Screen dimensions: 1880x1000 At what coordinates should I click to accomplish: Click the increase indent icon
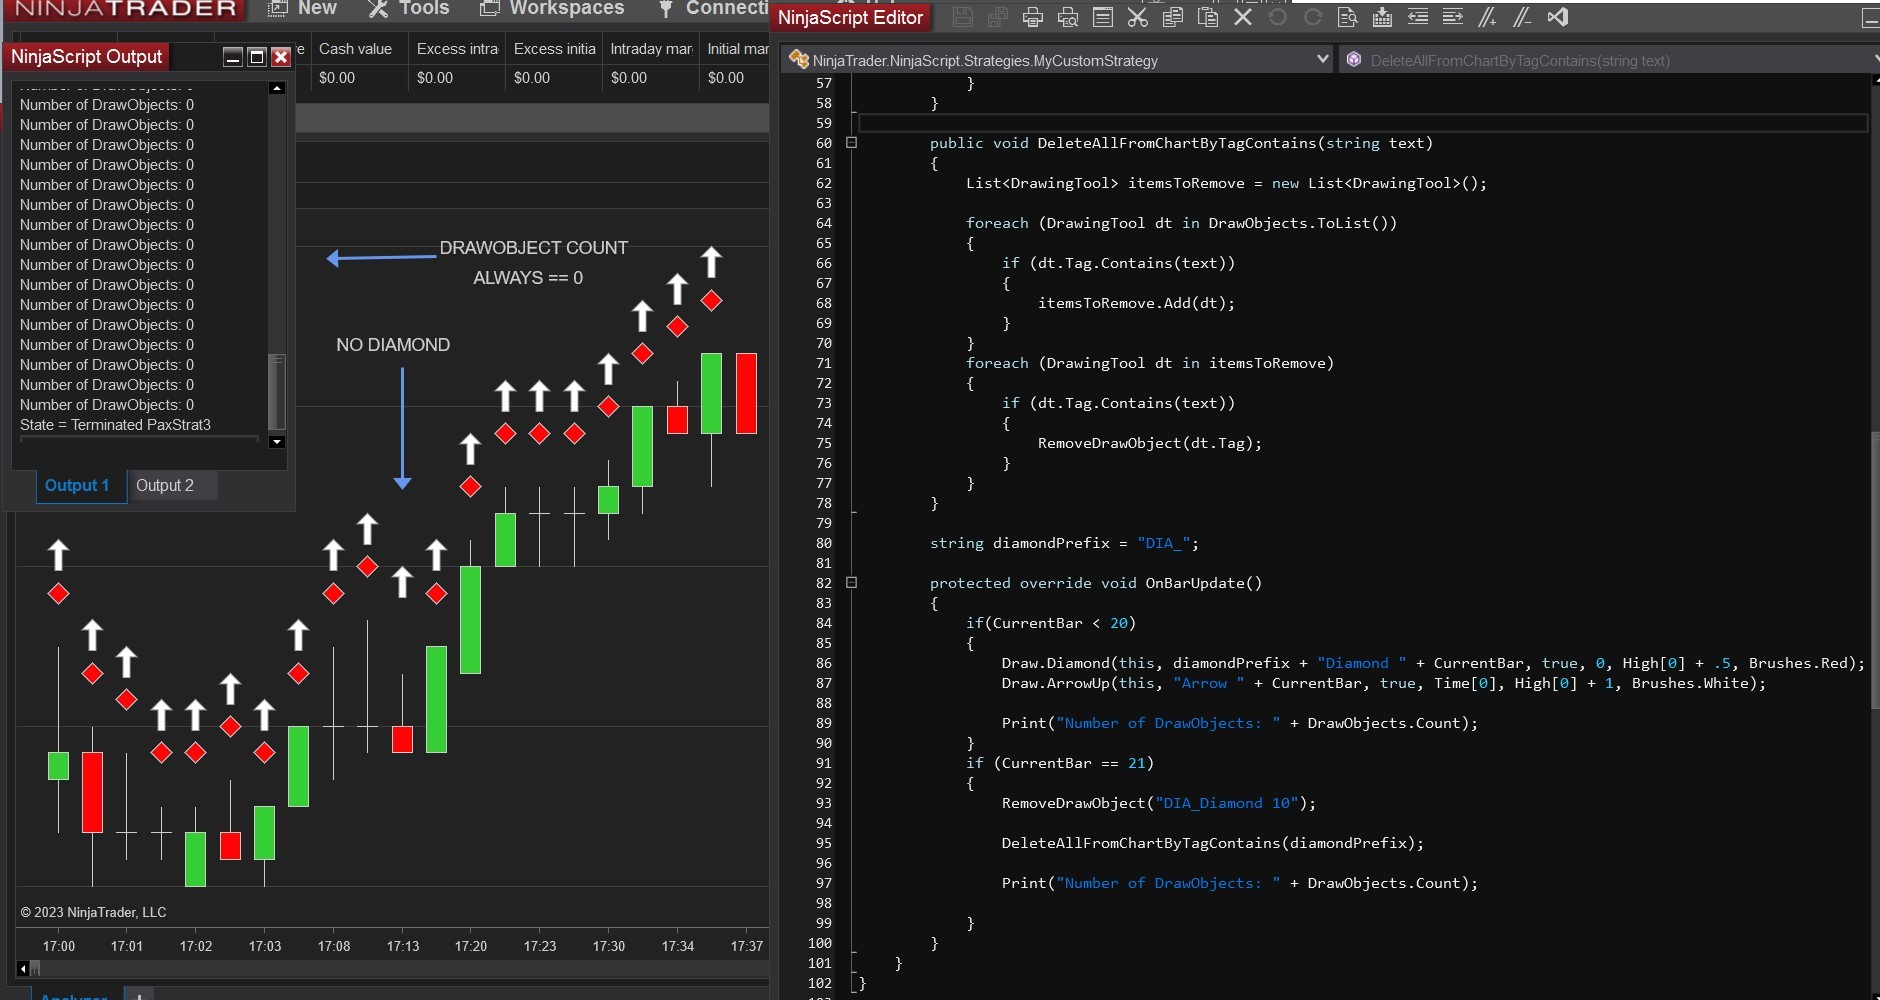1452,17
